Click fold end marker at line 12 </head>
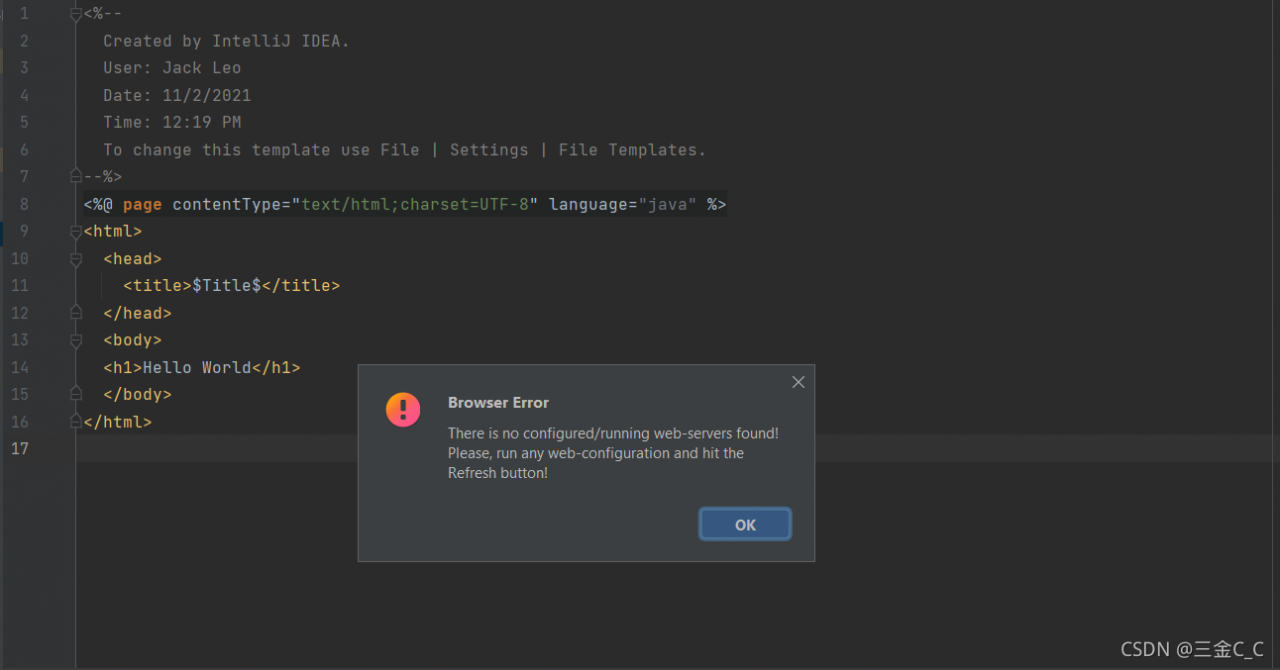1280x670 pixels. click(x=76, y=312)
